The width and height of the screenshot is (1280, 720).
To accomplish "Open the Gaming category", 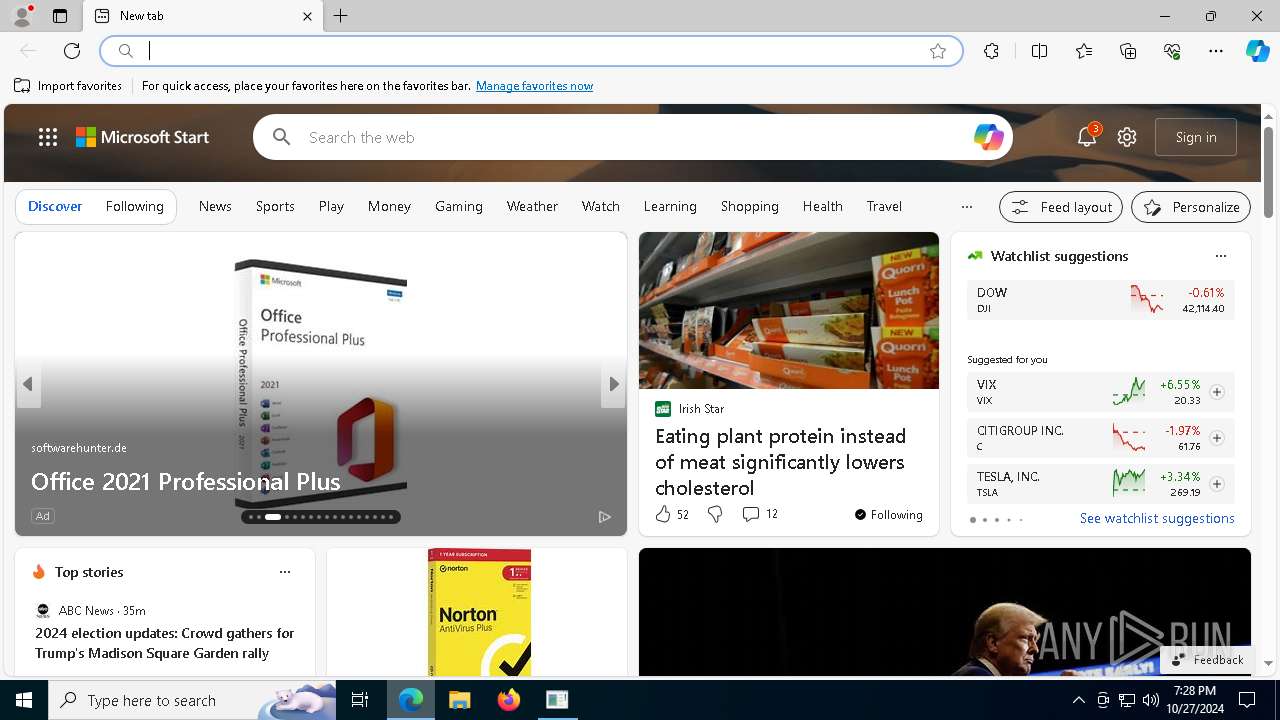I will coord(459,206).
